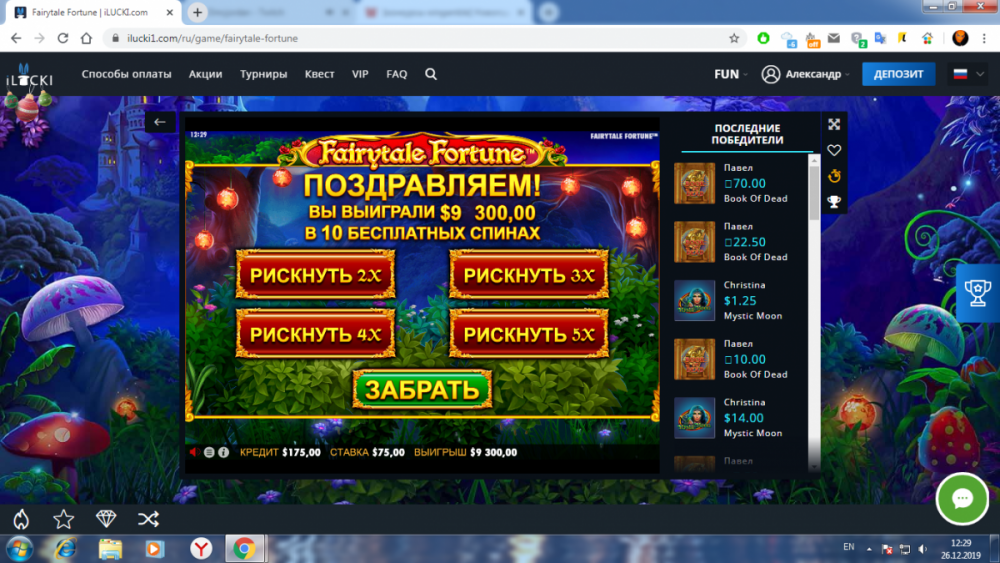Open the Windows Start menu
Viewport: 1000px width, 563px height.
(x=19, y=549)
